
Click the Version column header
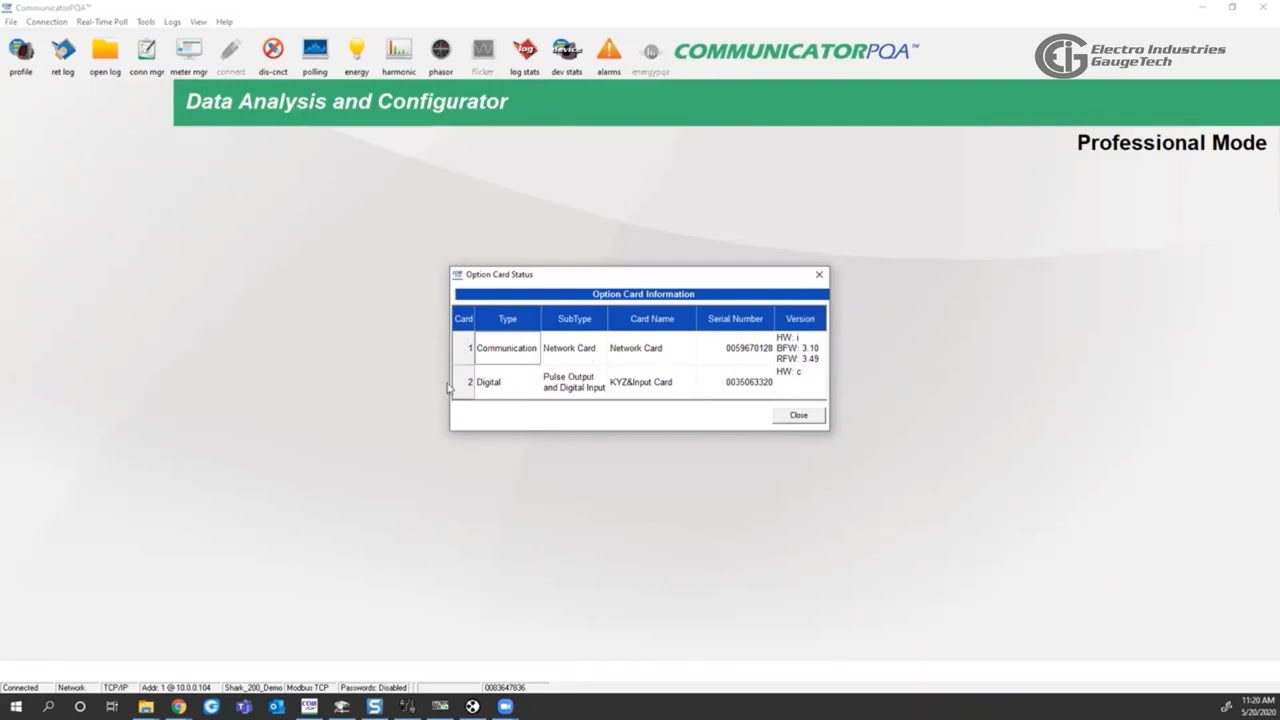click(x=800, y=319)
